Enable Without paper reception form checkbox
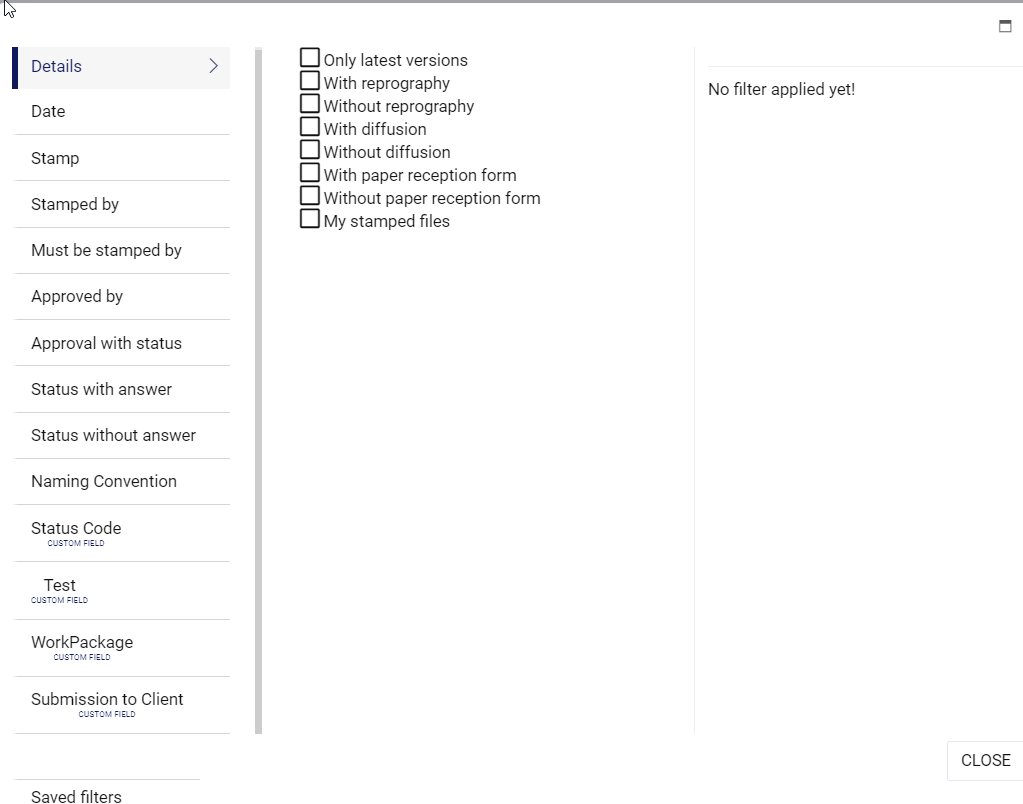Image resolution: width=1023 pixels, height=804 pixels. [310, 196]
